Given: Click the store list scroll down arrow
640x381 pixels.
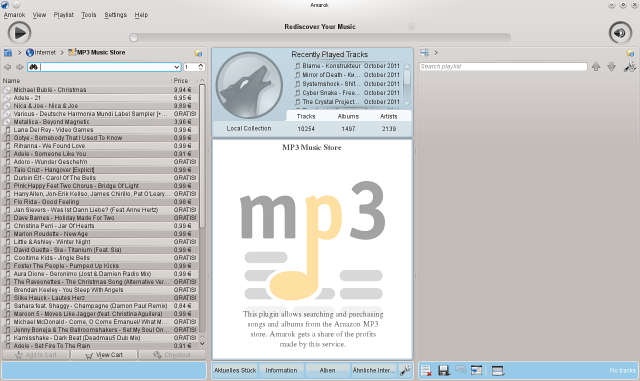Looking at the screenshot, I should point(202,344).
